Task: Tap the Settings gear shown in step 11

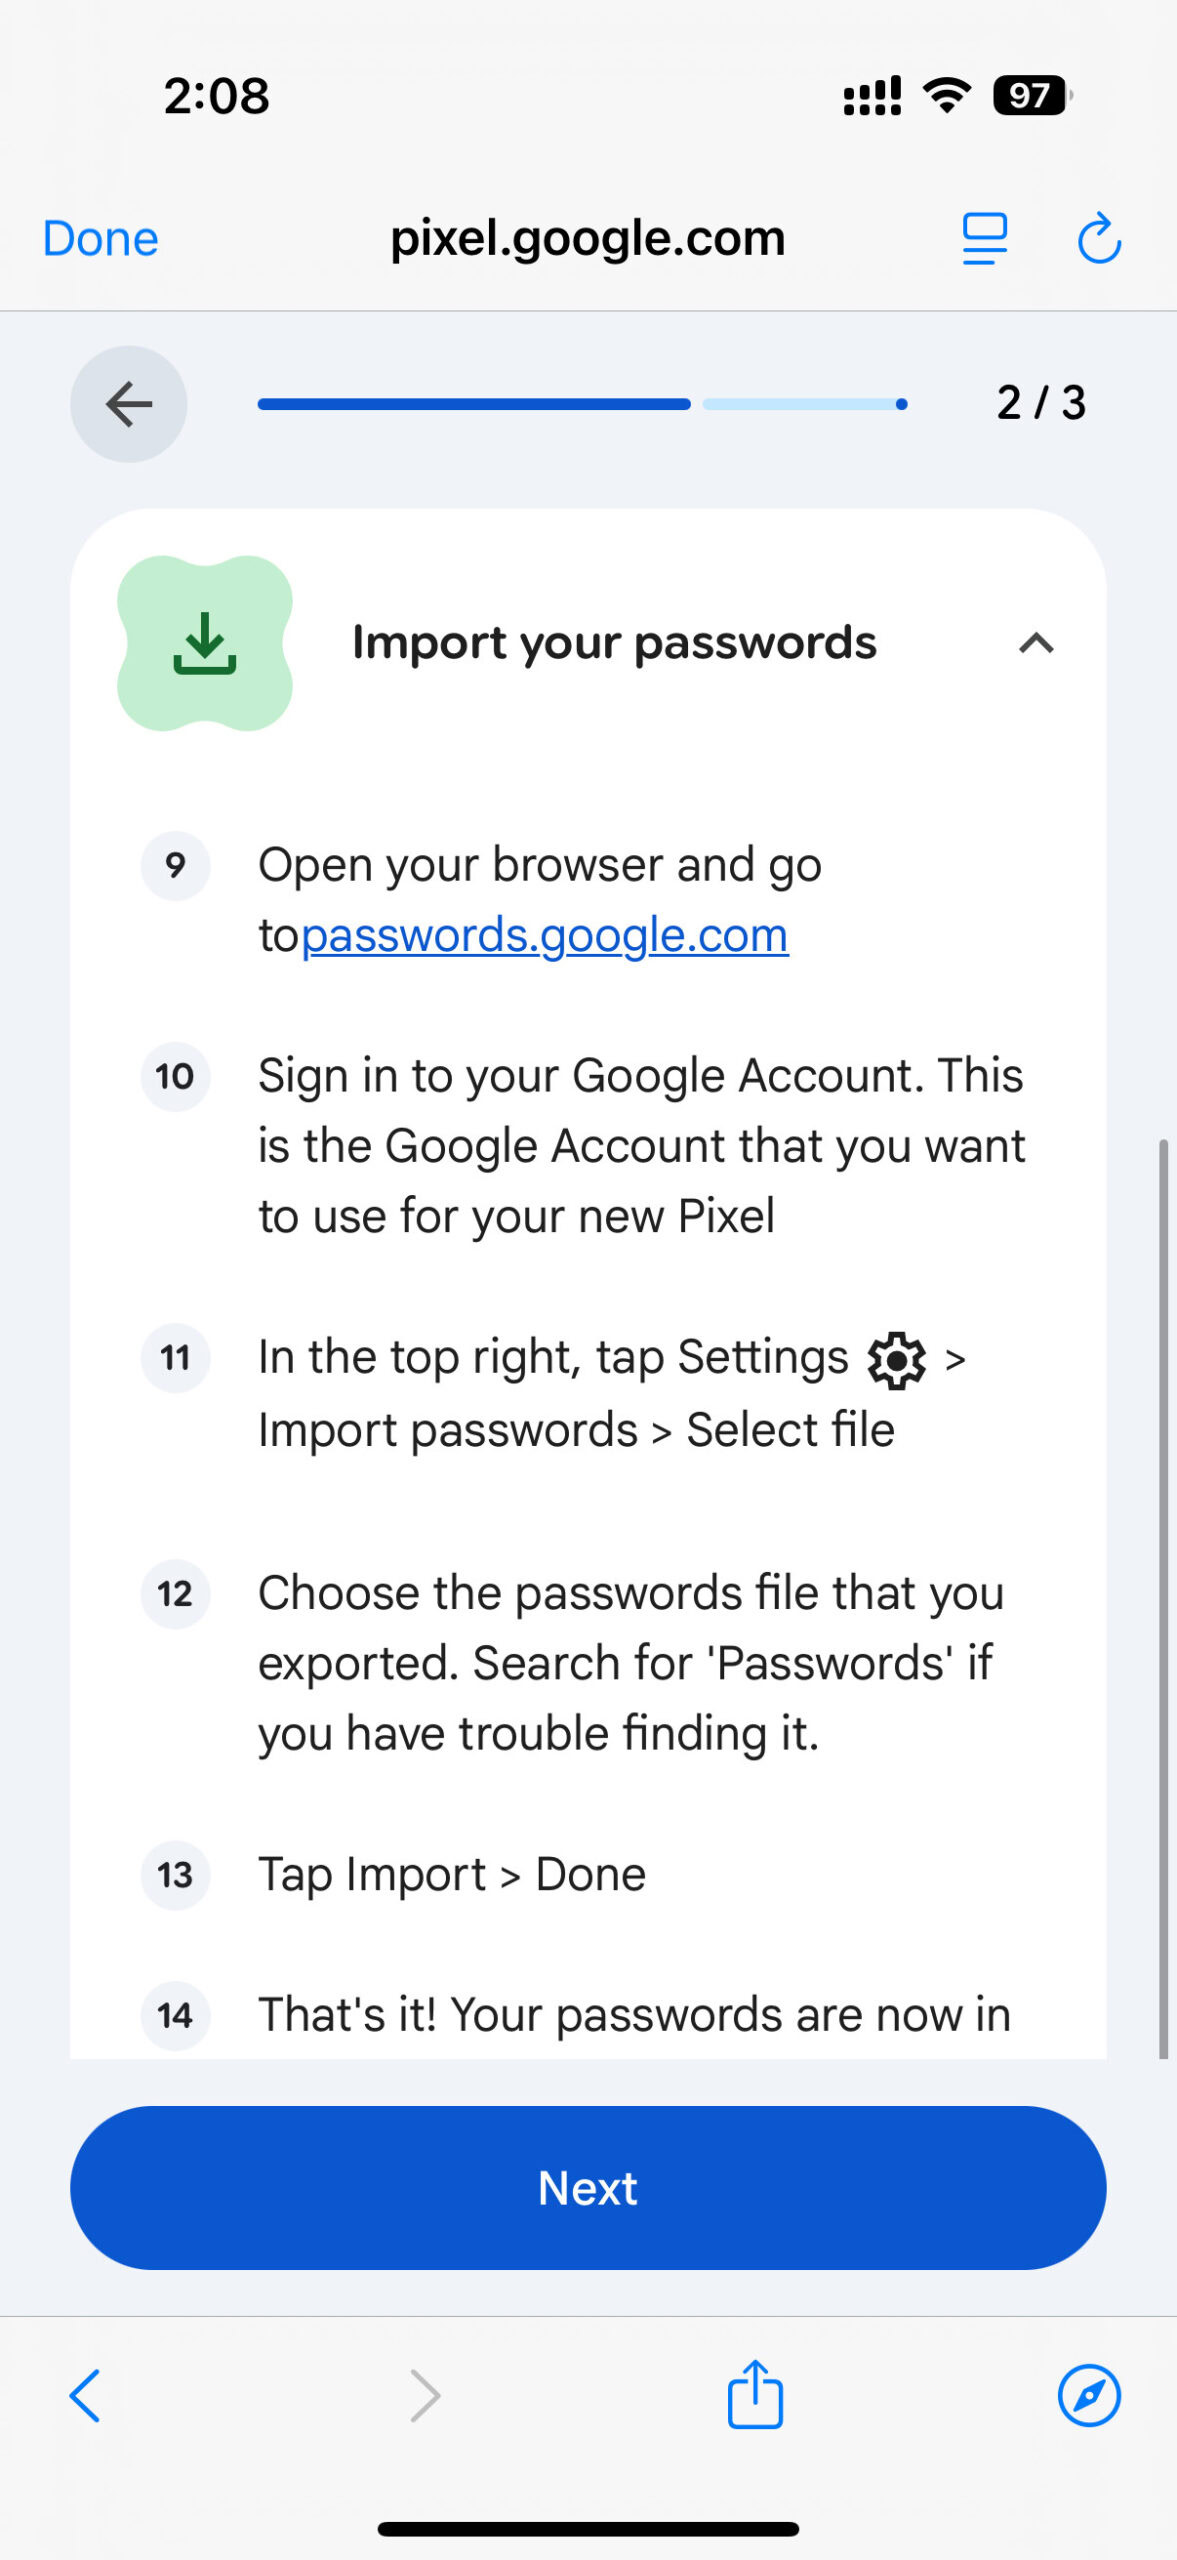Action: point(897,1360)
